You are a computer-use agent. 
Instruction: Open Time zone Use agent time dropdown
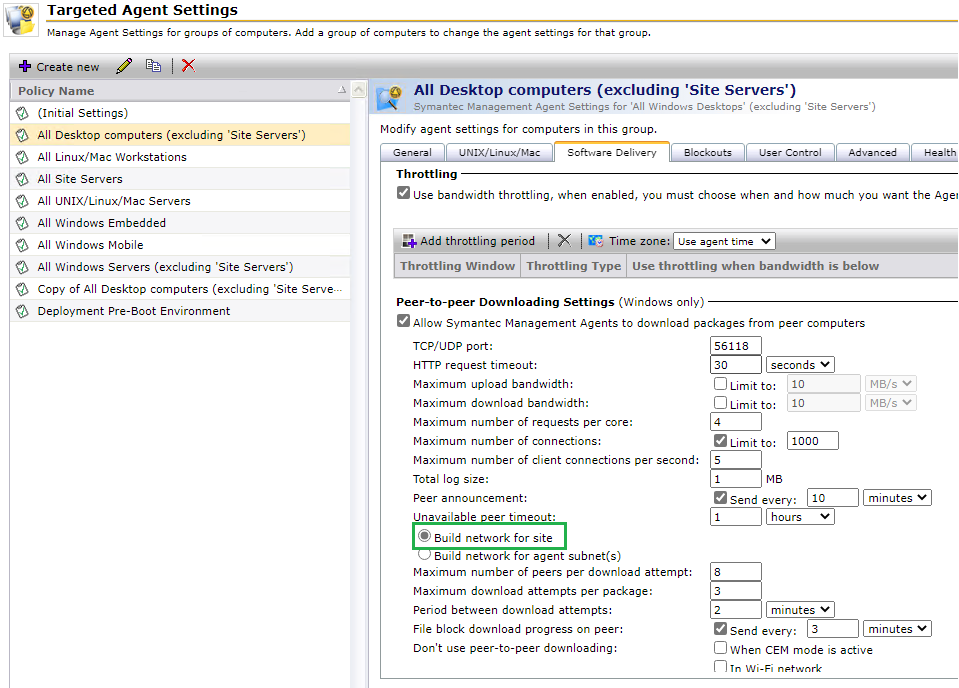[724, 241]
